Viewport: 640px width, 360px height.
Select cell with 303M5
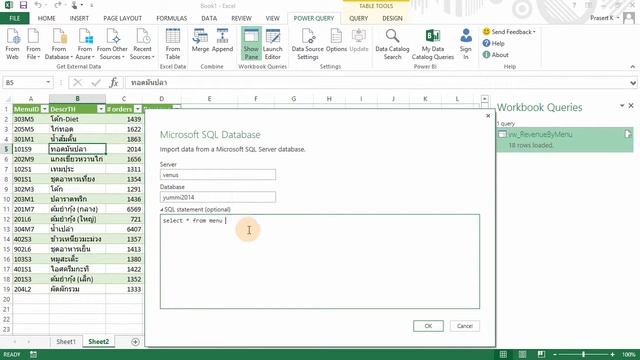[x=31, y=119]
